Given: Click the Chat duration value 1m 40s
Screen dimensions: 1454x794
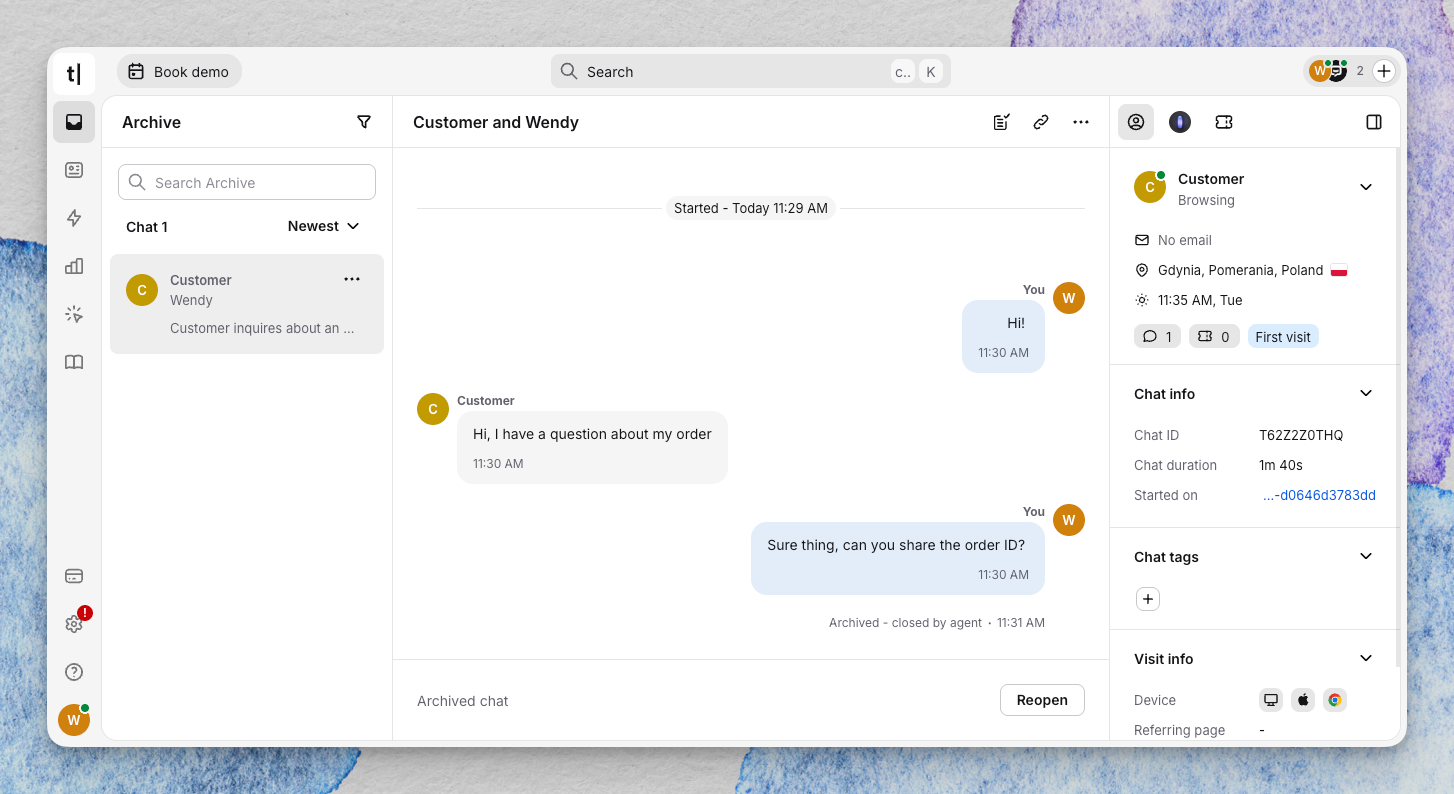Looking at the screenshot, I should [x=1281, y=465].
